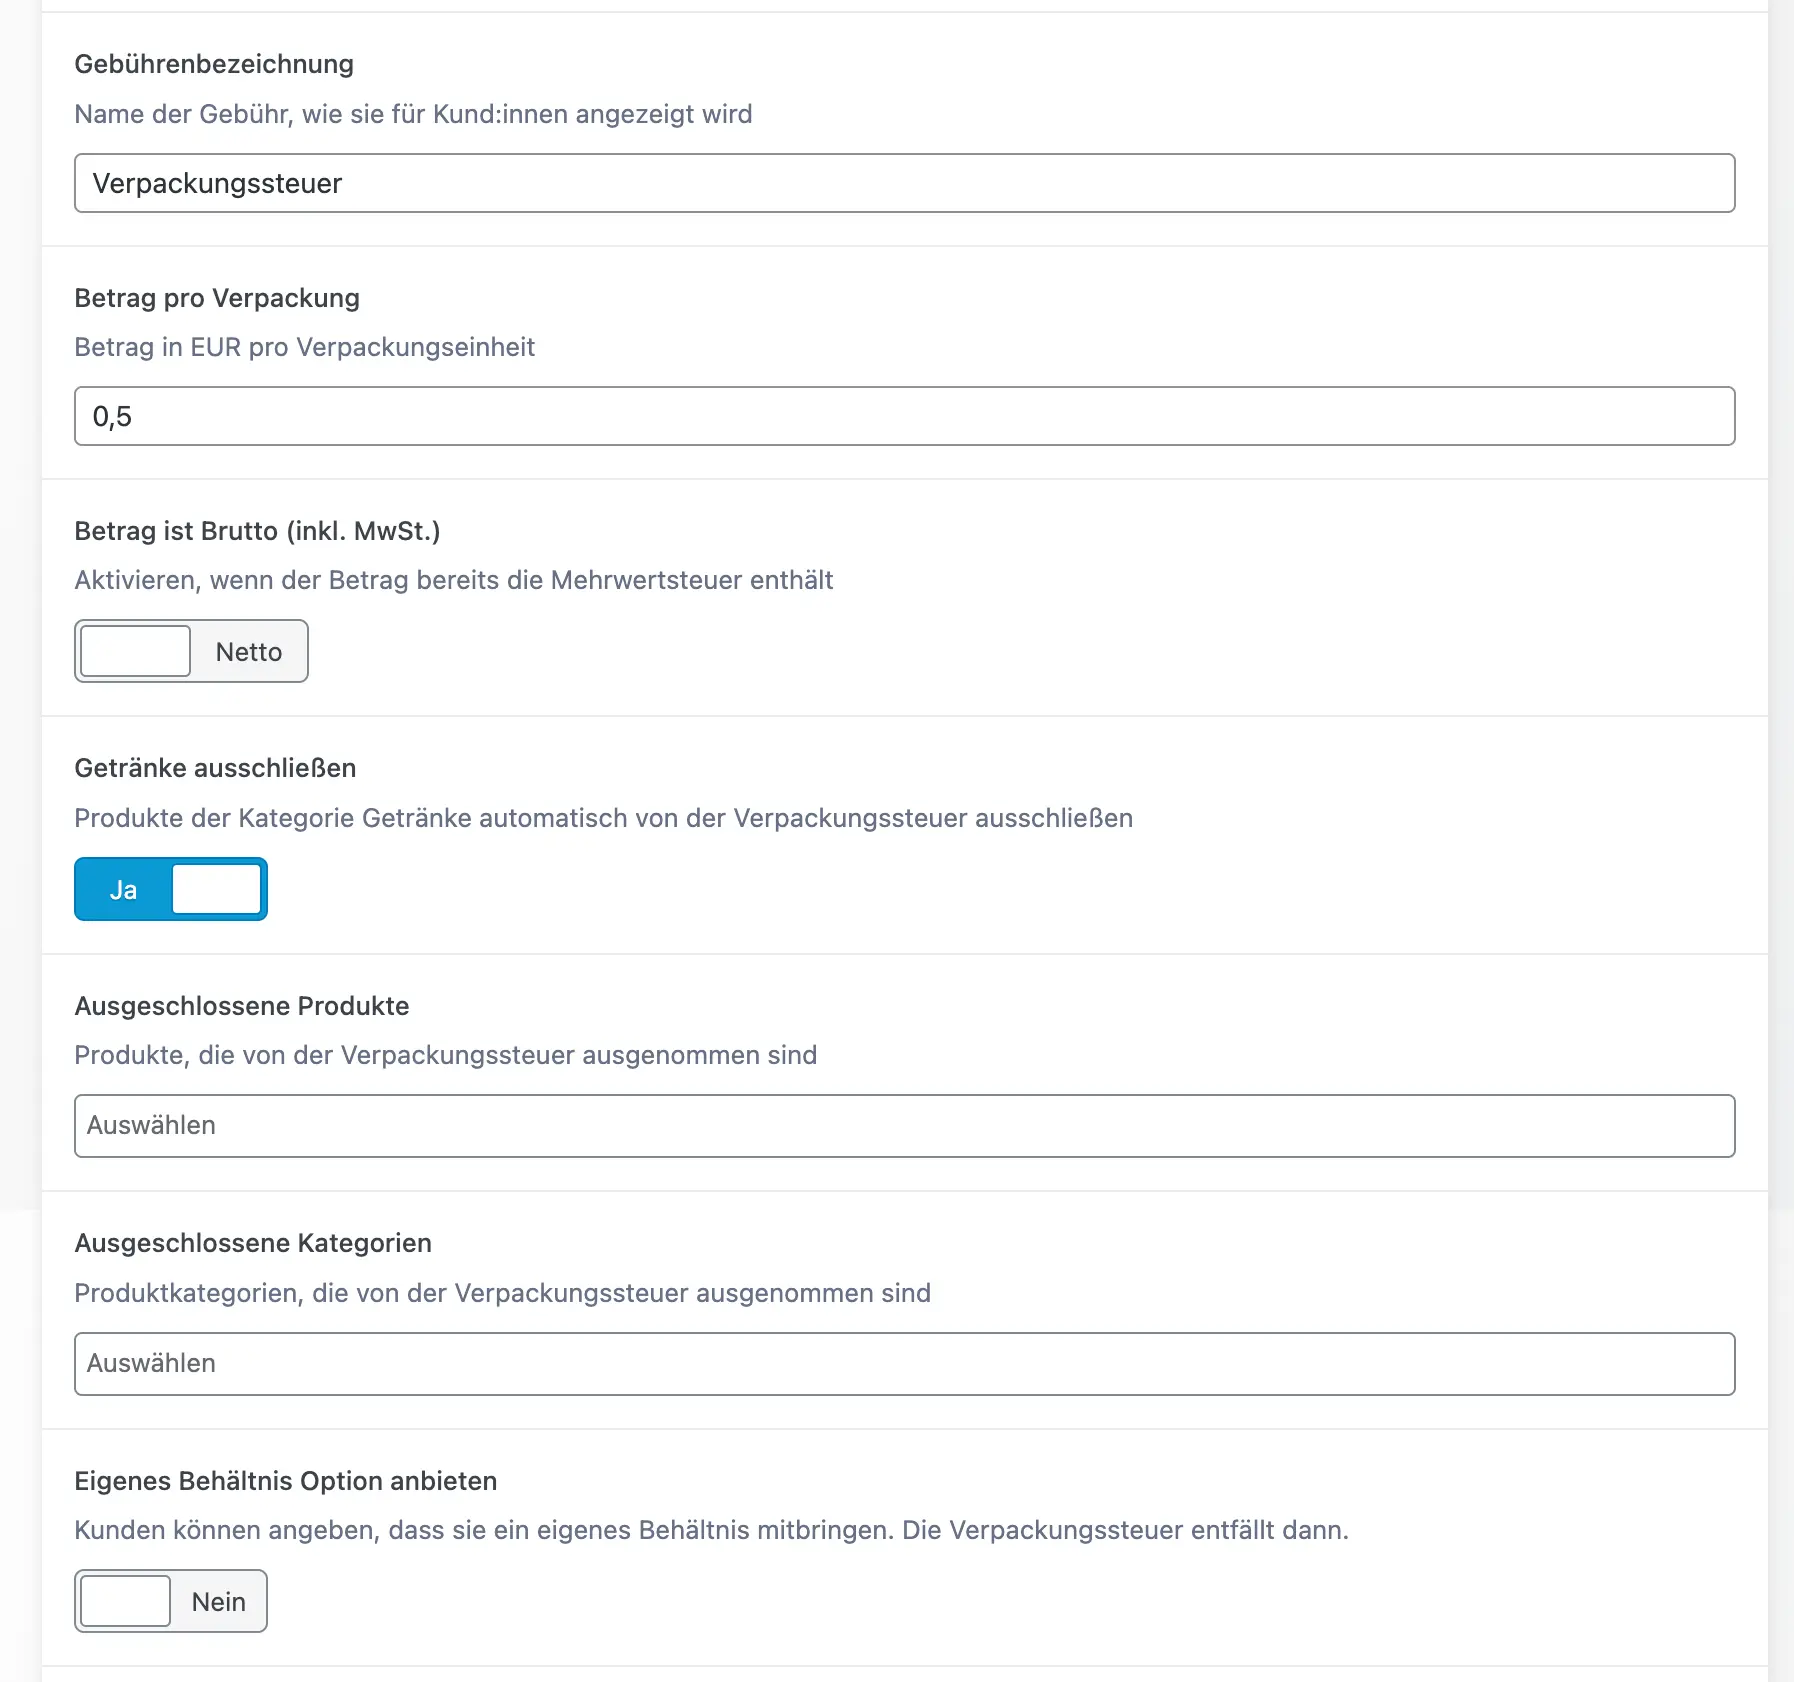Enable the Eigenes Behältnis option switch

(171, 1601)
